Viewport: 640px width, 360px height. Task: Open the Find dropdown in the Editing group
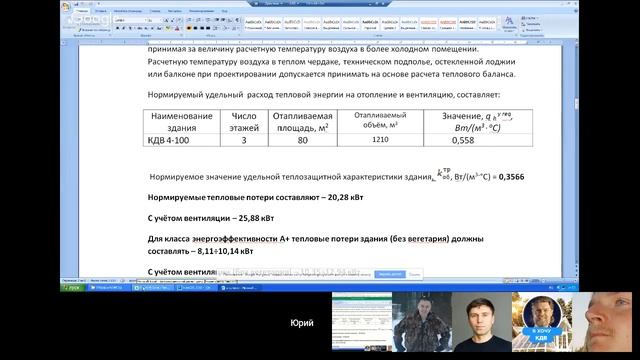coord(531,18)
